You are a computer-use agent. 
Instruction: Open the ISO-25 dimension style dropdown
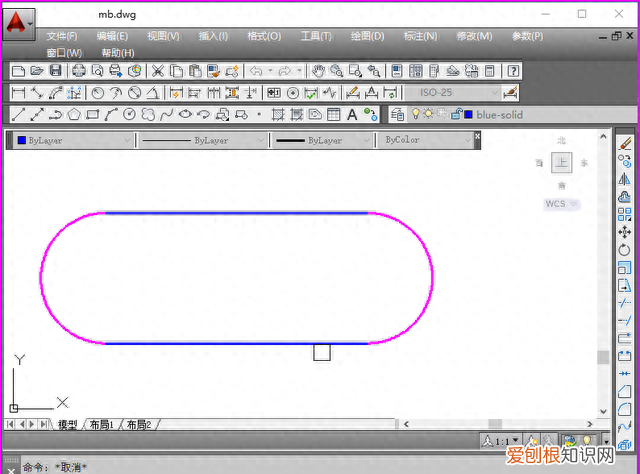452,93
